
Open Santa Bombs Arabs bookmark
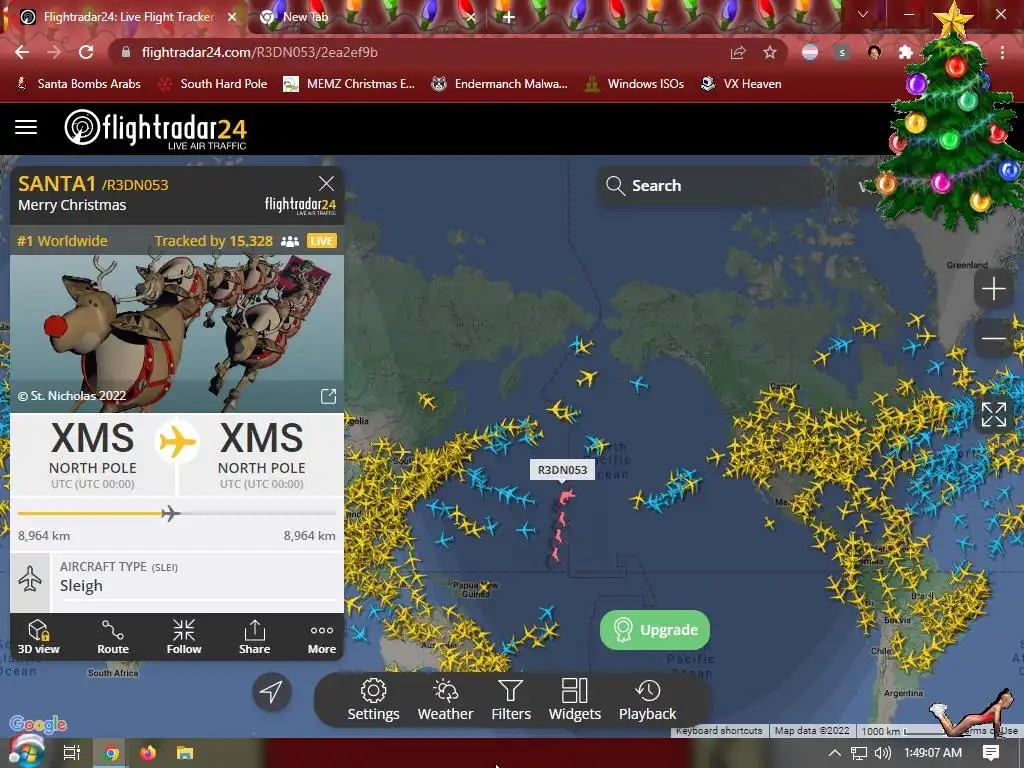[78, 84]
